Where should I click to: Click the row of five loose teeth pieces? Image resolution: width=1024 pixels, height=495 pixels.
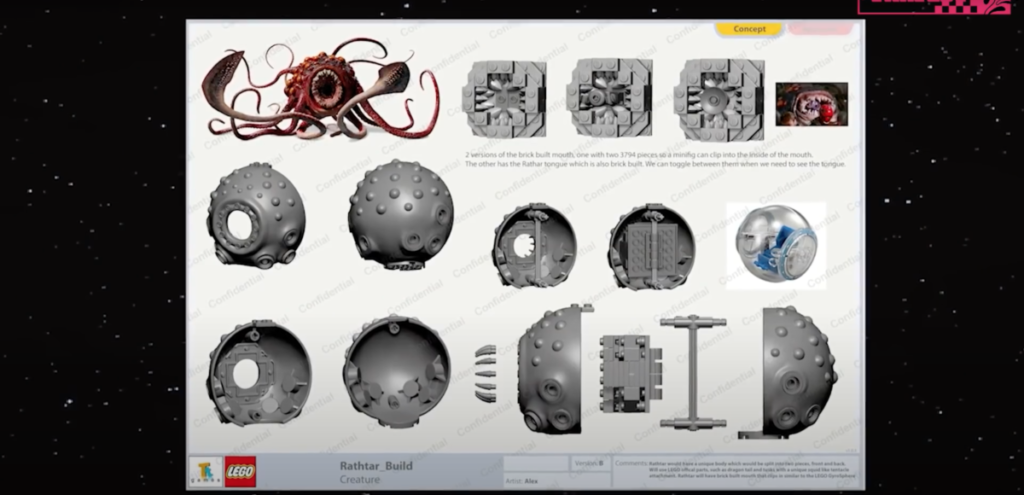tap(485, 374)
